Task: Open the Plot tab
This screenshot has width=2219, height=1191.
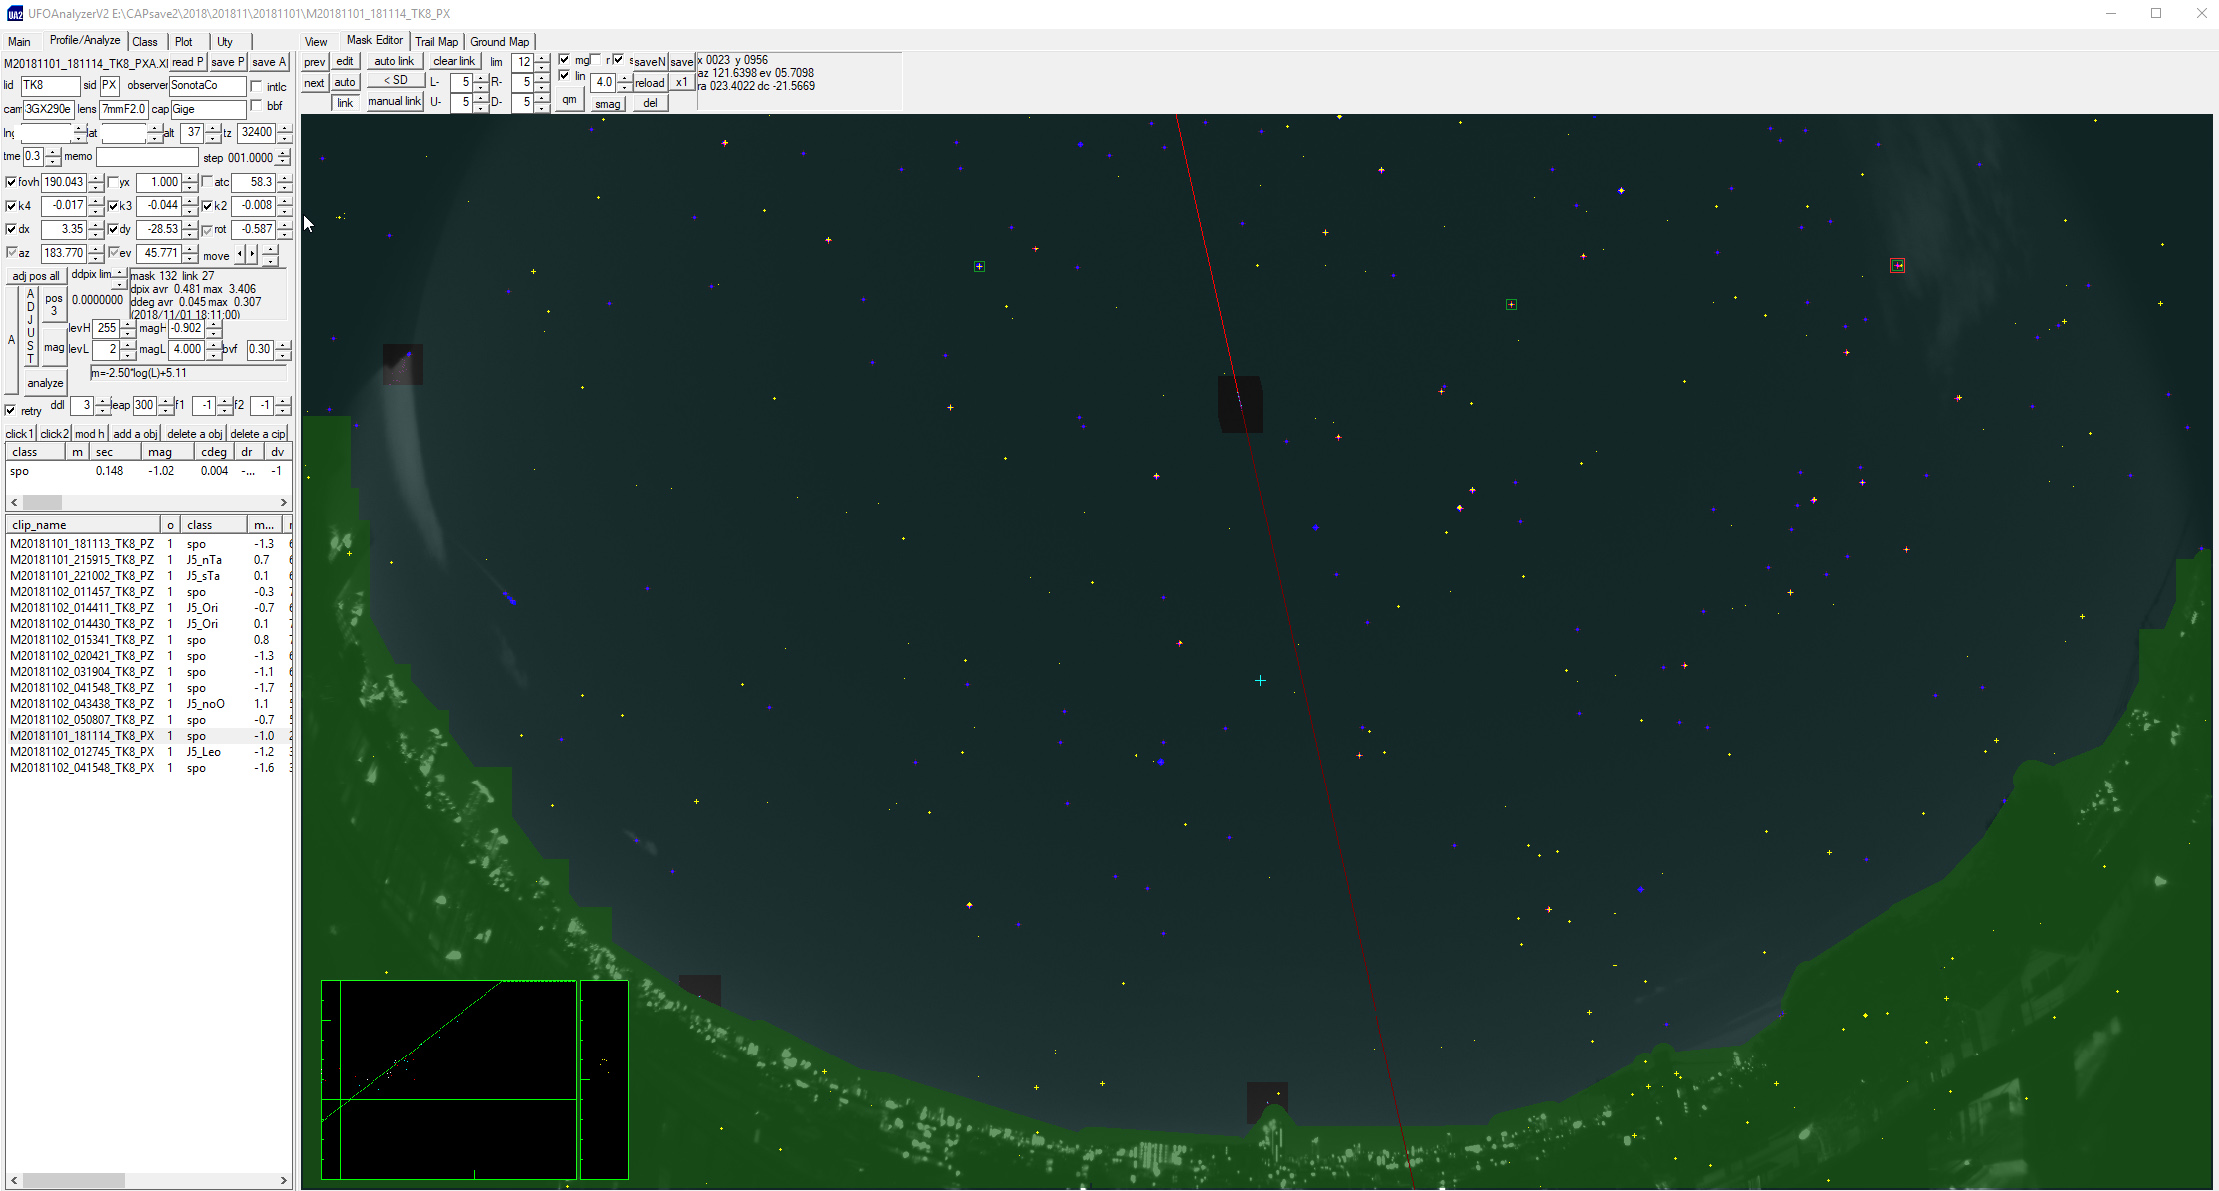Action: 184,42
